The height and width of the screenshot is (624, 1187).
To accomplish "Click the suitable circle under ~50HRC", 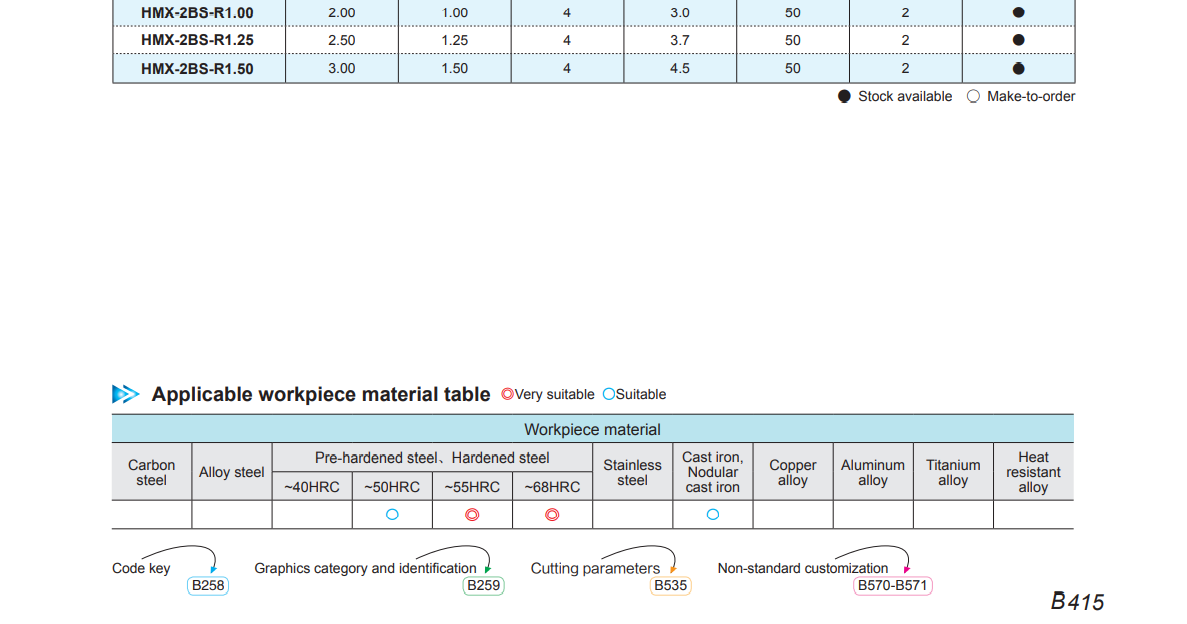I will pyautogui.click(x=392, y=514).
